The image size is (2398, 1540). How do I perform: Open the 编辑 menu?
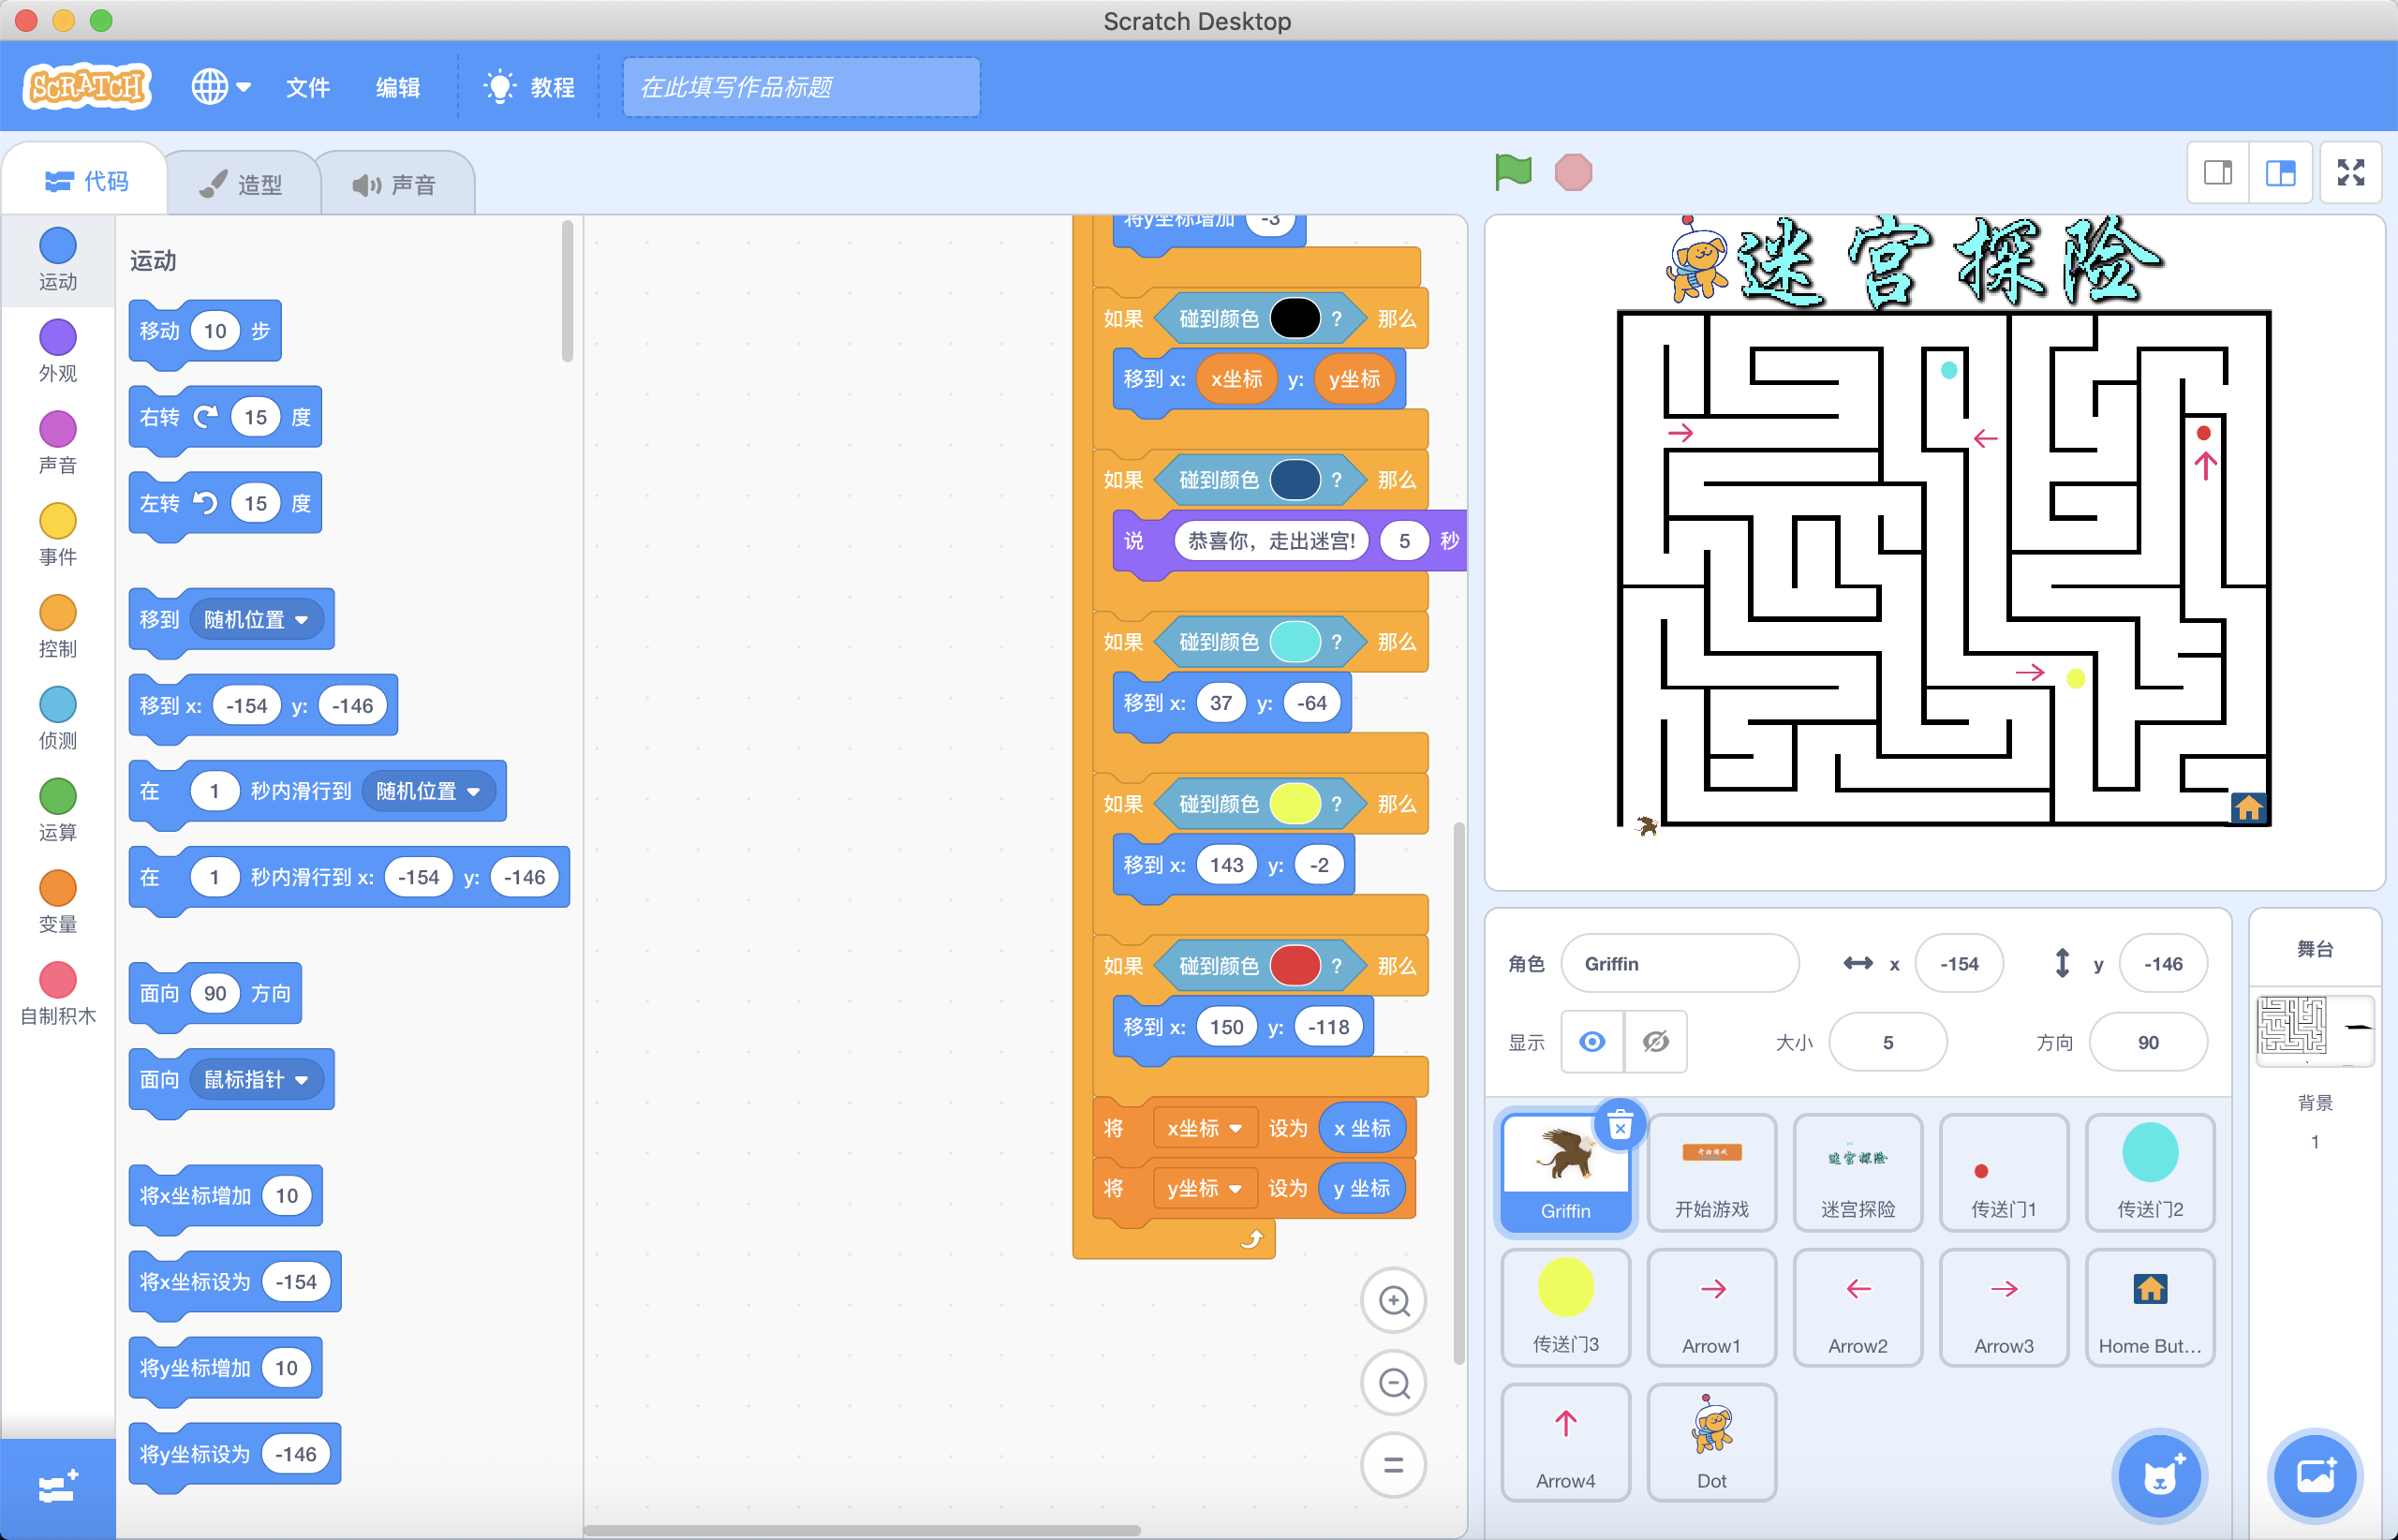point(397,87)
